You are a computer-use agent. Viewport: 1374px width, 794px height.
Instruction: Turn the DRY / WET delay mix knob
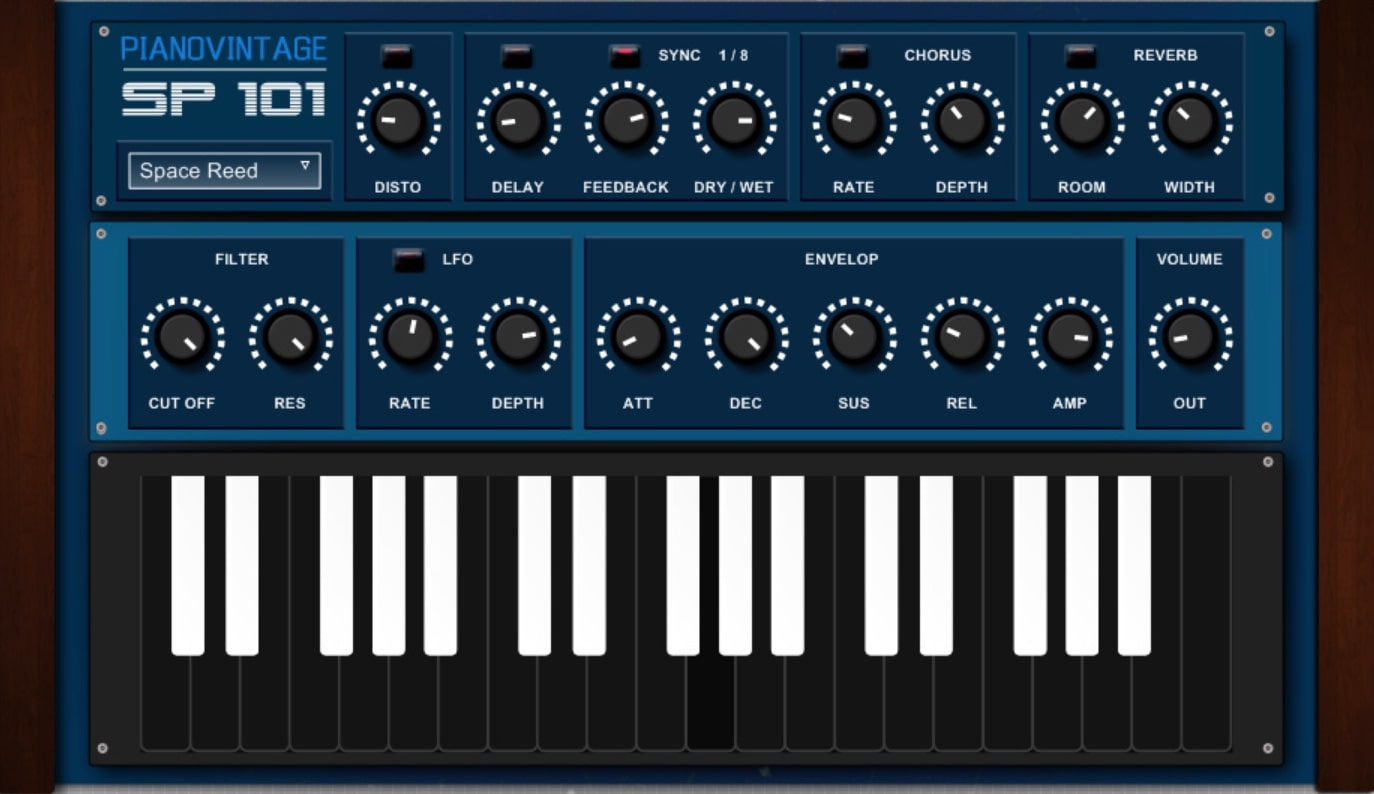[x=737, y=122]
